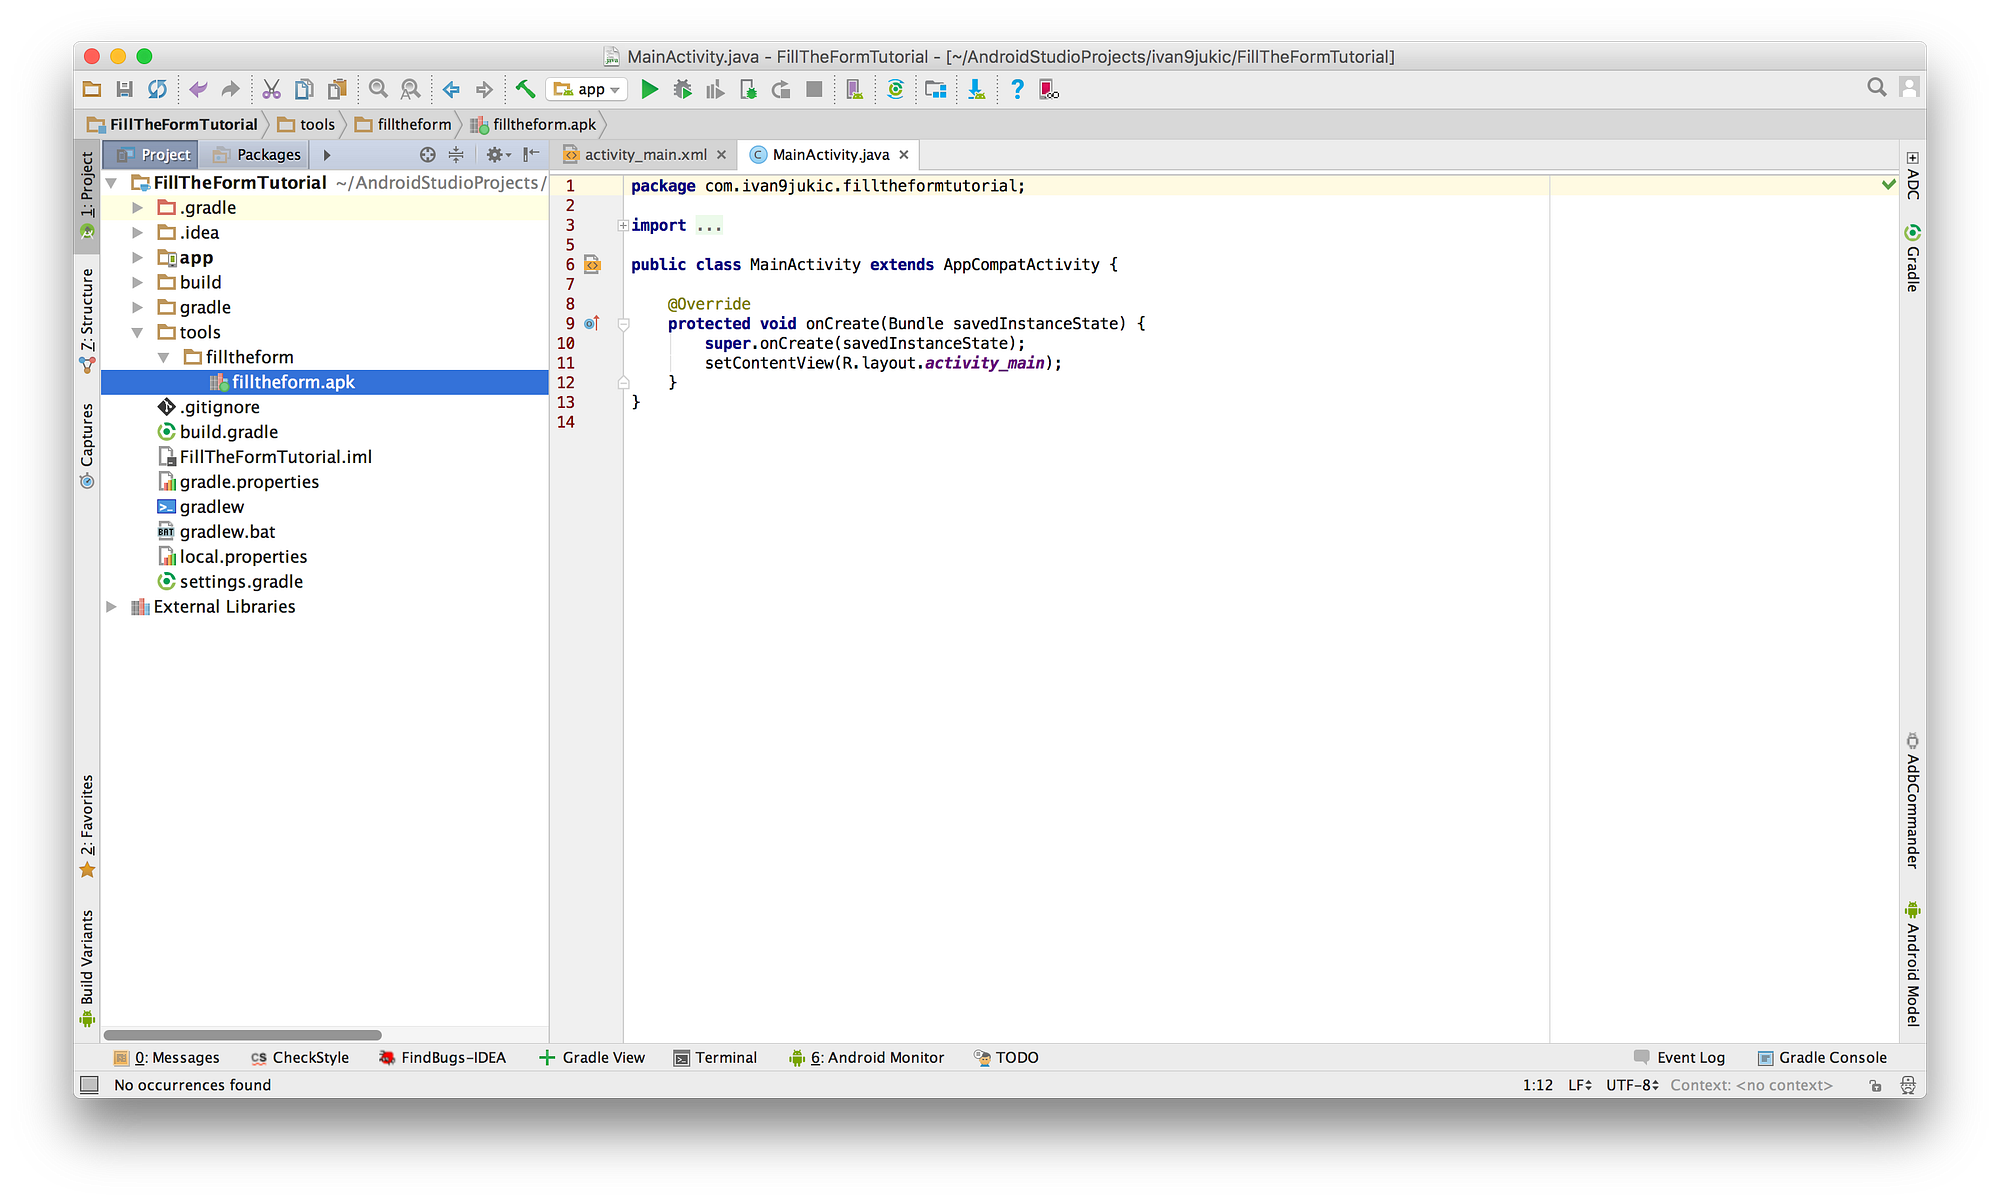
Task: Open the app run configuration dropdown
Action: 587,89
